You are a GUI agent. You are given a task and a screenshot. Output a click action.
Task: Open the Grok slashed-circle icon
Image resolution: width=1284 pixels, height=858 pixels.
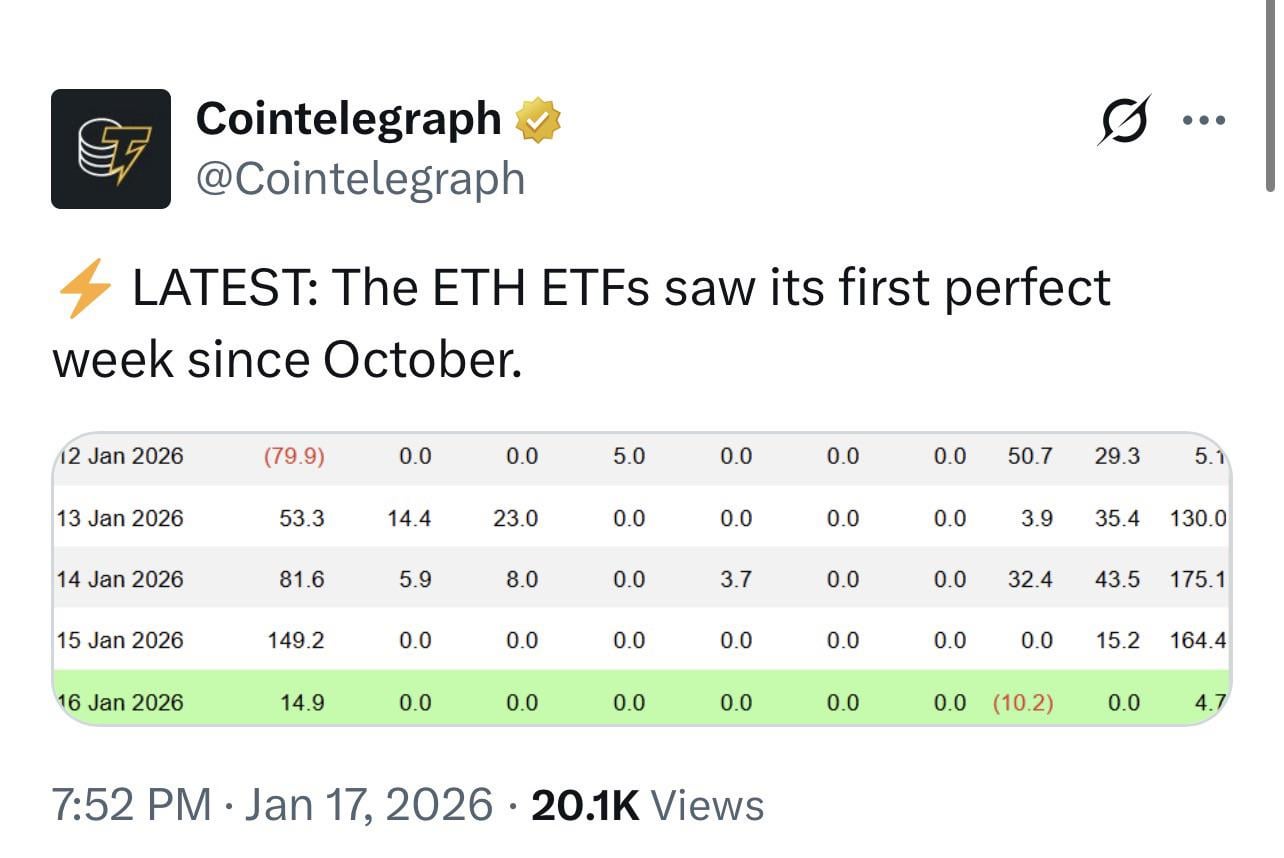coord(1125,121)
